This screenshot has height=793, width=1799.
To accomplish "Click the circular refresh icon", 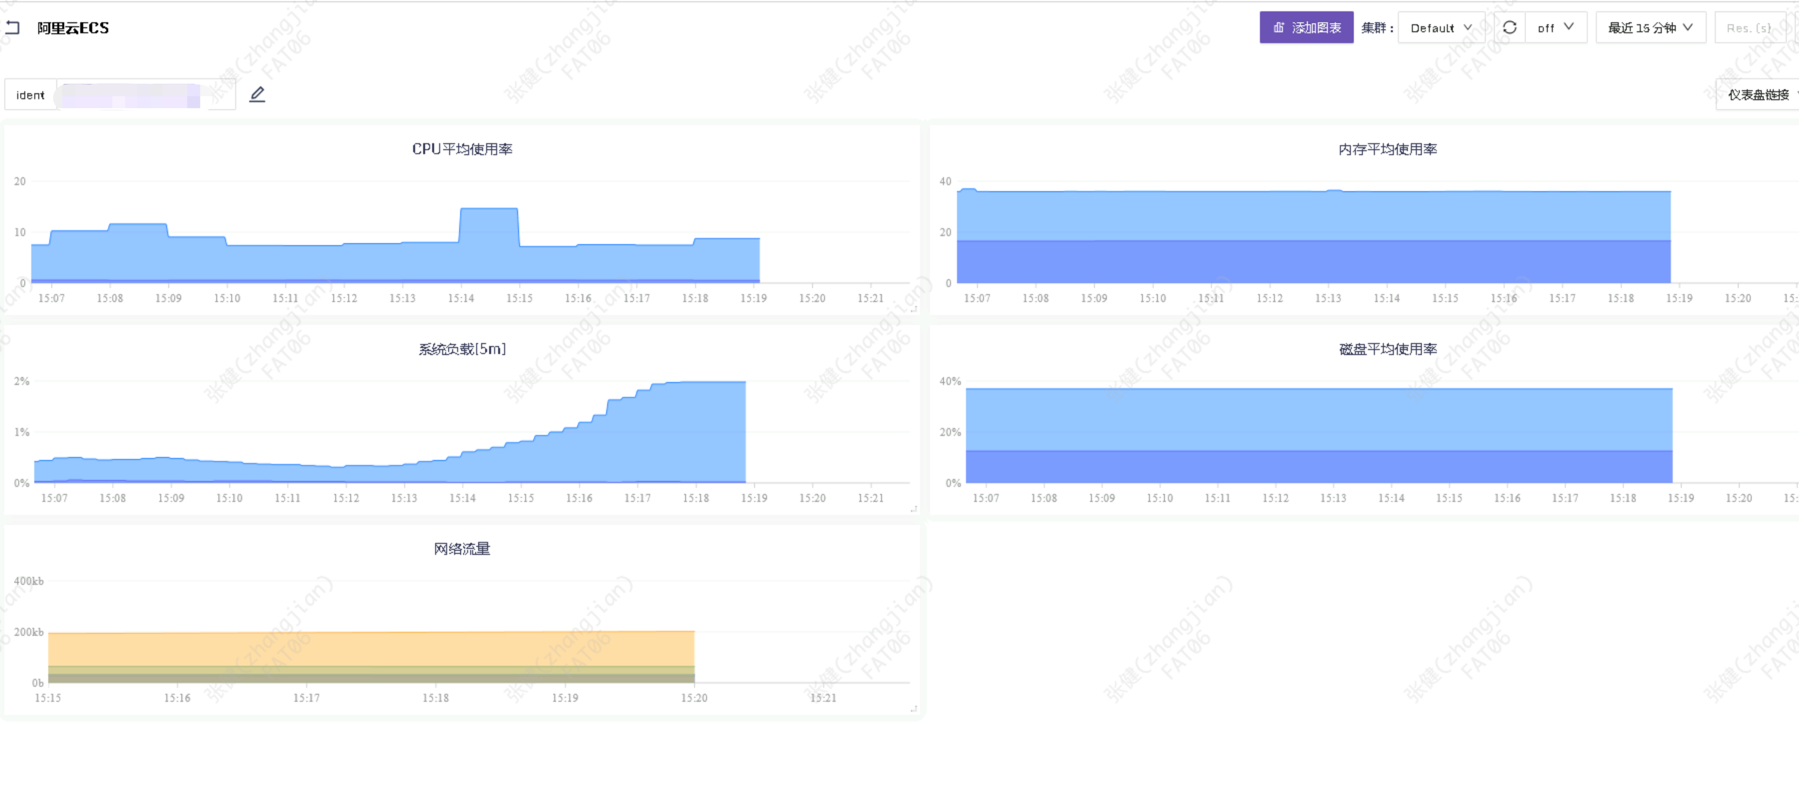I will click(x=1509, y=28).
